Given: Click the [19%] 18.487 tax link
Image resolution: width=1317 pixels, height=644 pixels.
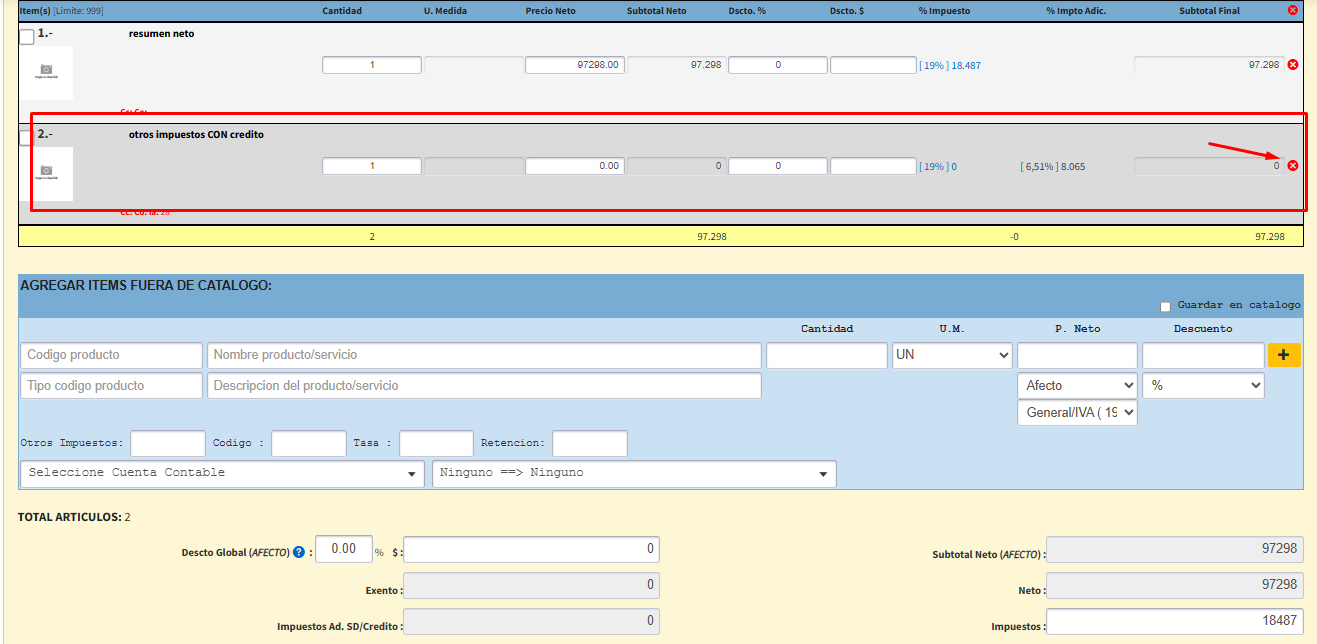Looking at the screenshot, I should 949,66.
